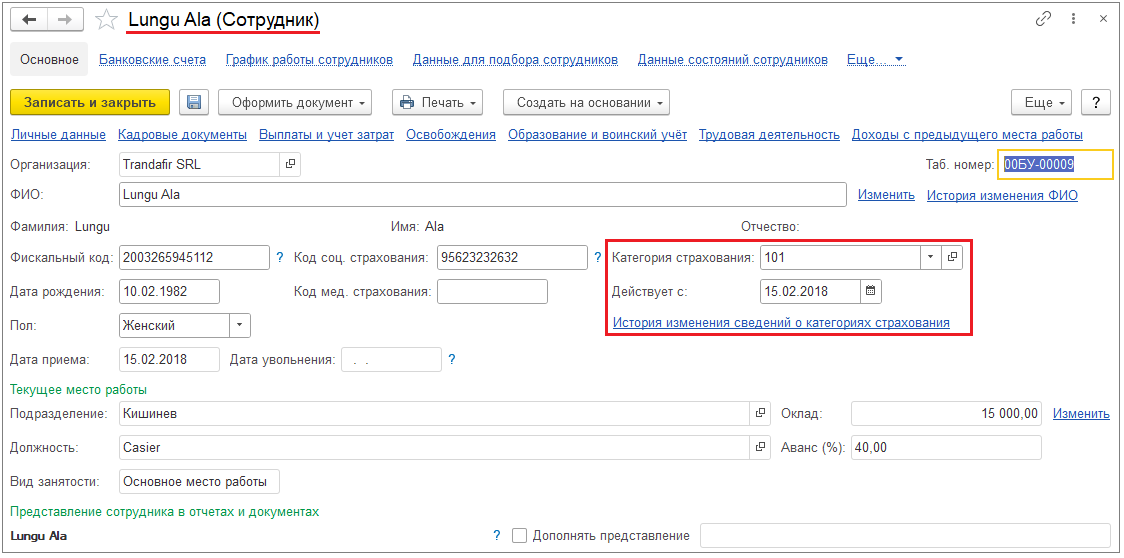Add employee card to favorites star
This screenshot has width=1124, height=558.
105,20
